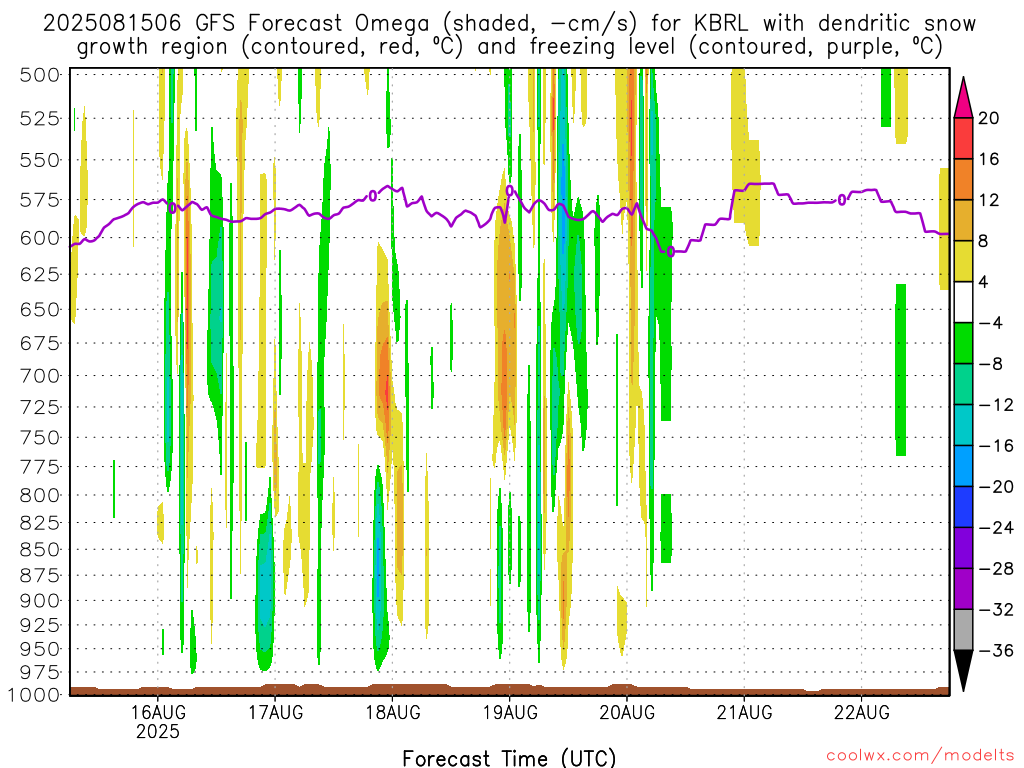Click the 550 pressure level label
The image size is (1024, 768).
(x=40, y=160)
